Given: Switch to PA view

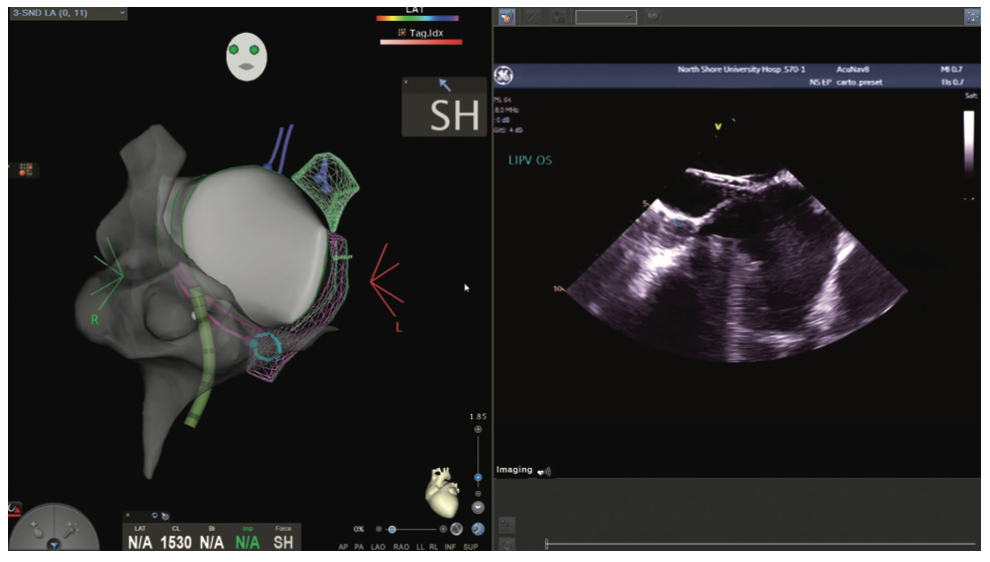Looking at the screenshot, I should [359, 547].
